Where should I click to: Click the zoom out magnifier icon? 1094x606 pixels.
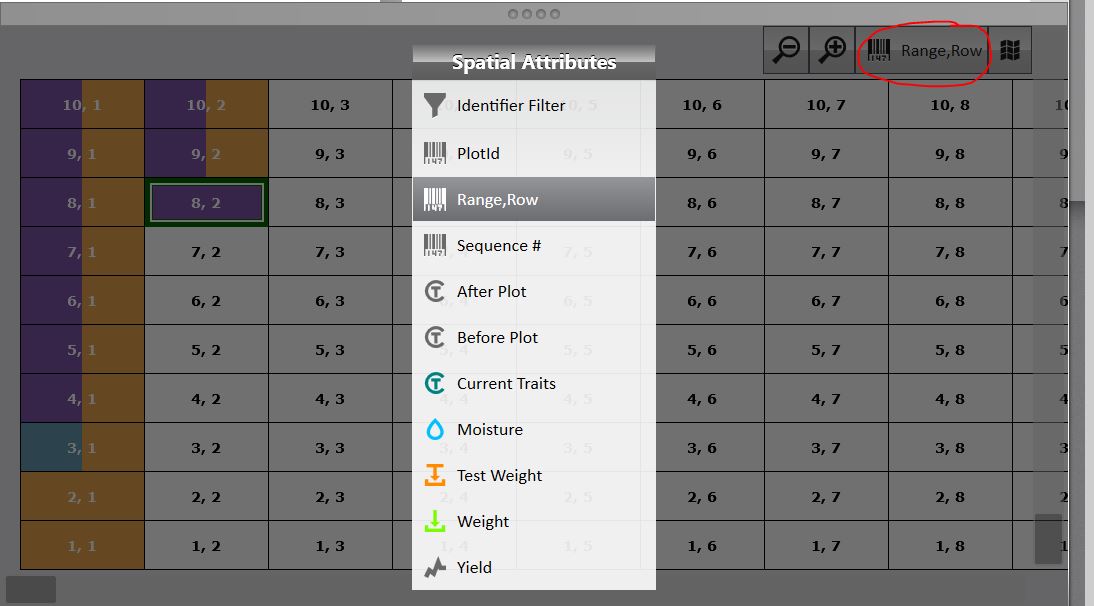pyautogui.click(x=787, y=50)
